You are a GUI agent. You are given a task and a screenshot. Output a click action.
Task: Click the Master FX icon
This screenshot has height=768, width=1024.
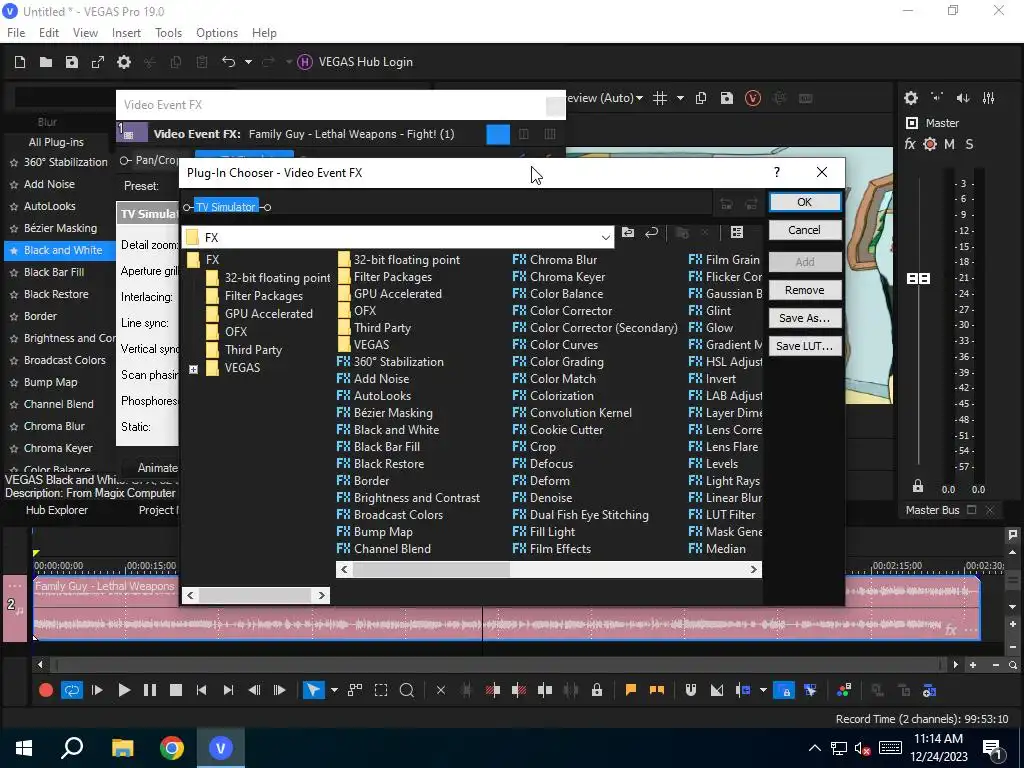pos(910,144)
